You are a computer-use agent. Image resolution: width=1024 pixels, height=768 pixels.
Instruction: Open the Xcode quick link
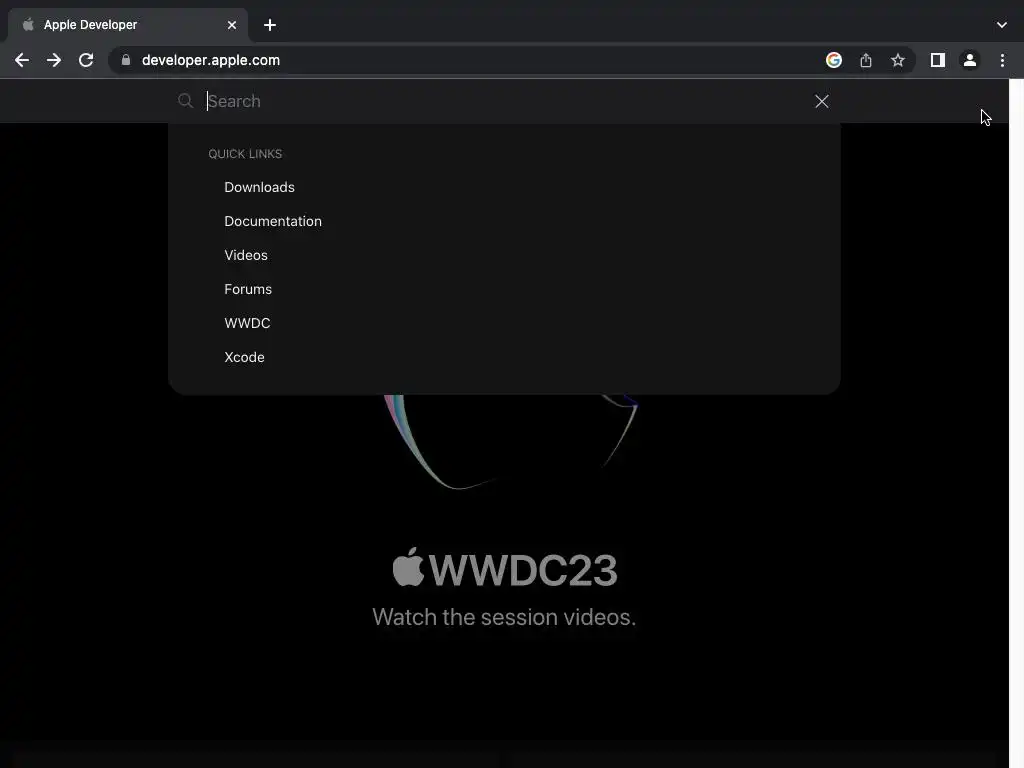pos(244,357)
